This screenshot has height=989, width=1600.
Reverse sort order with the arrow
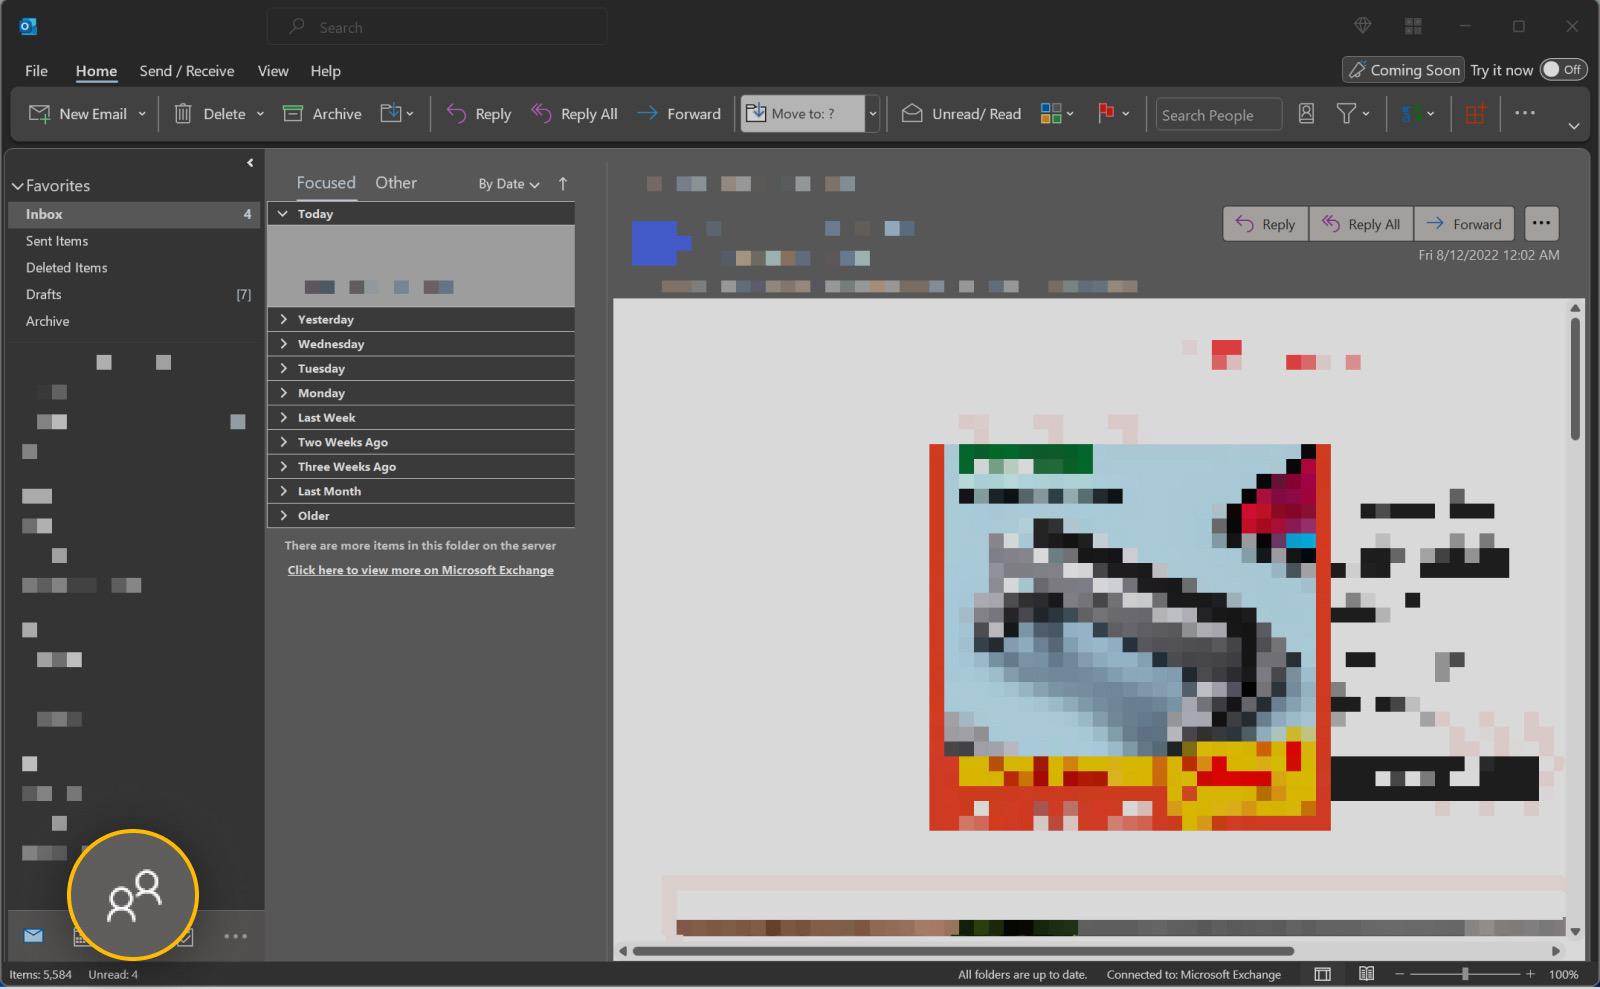click(x=563, y=184)
